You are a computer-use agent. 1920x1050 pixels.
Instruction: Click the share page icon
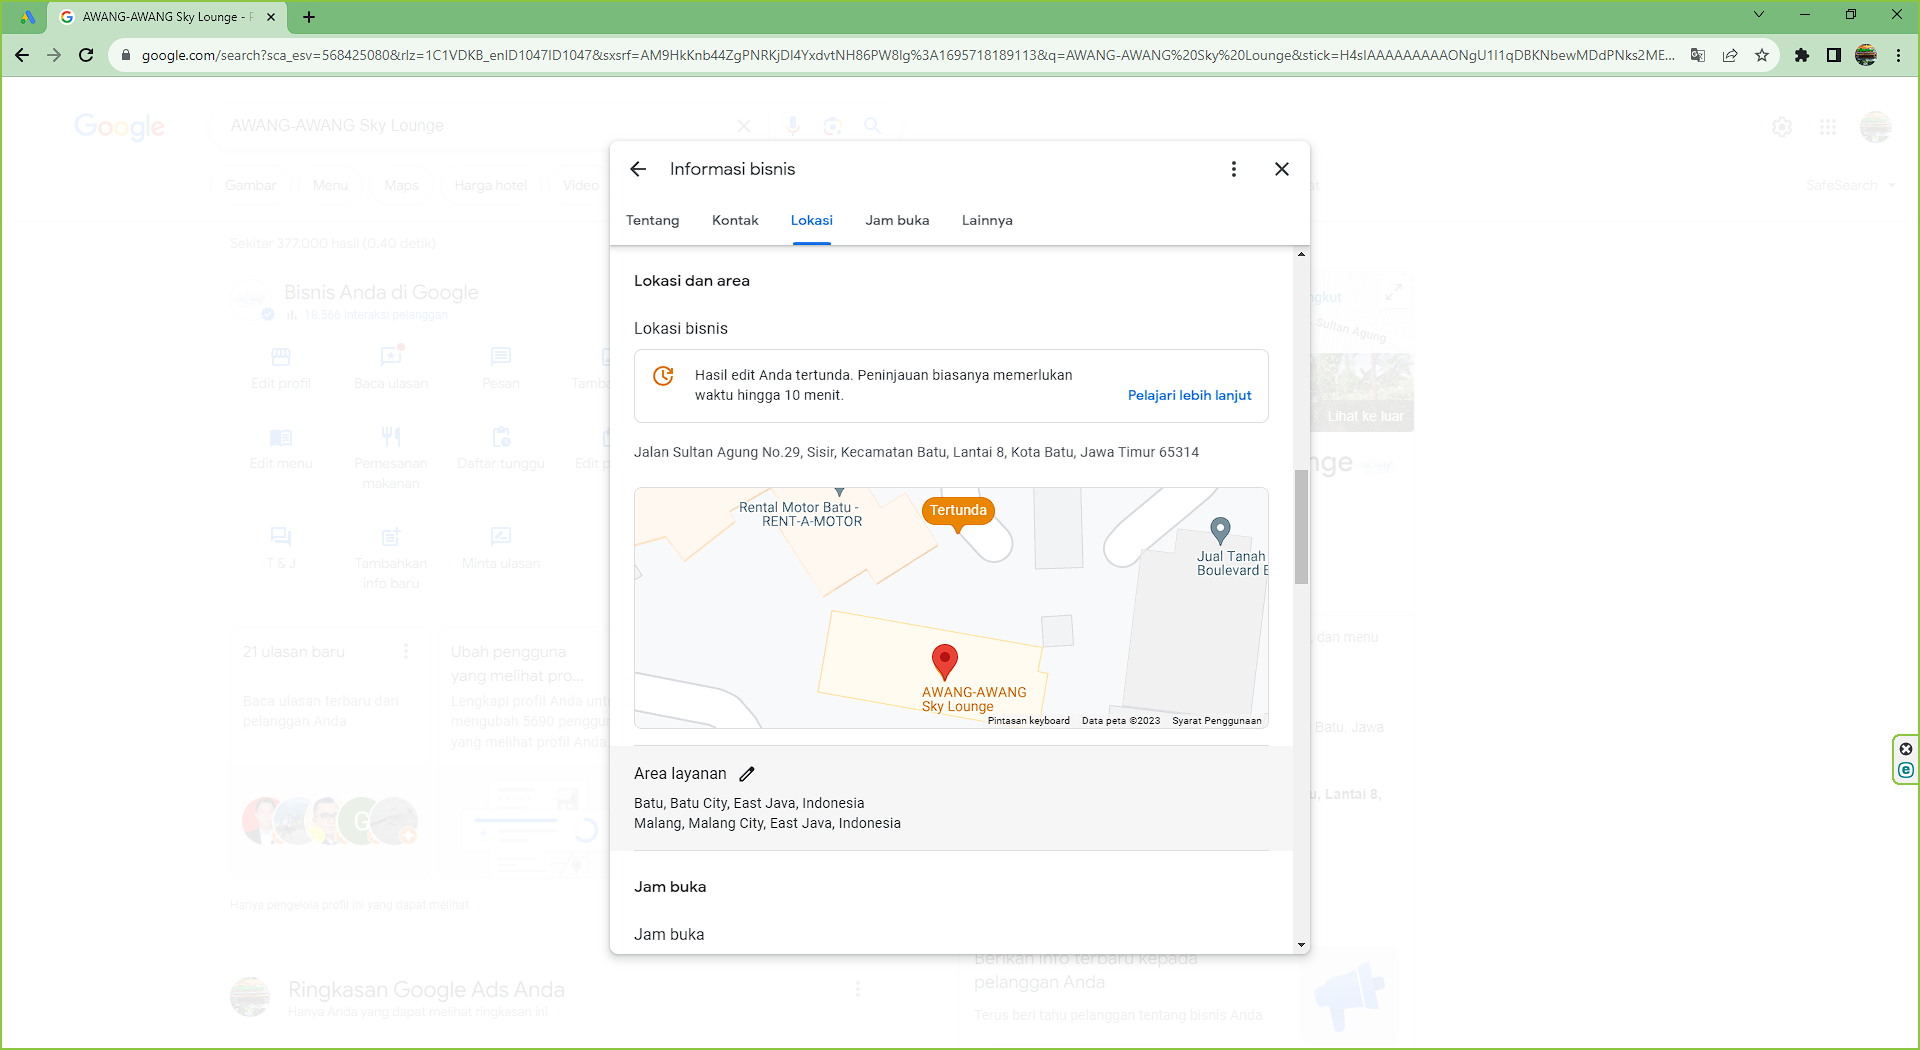click(1730, 55)
